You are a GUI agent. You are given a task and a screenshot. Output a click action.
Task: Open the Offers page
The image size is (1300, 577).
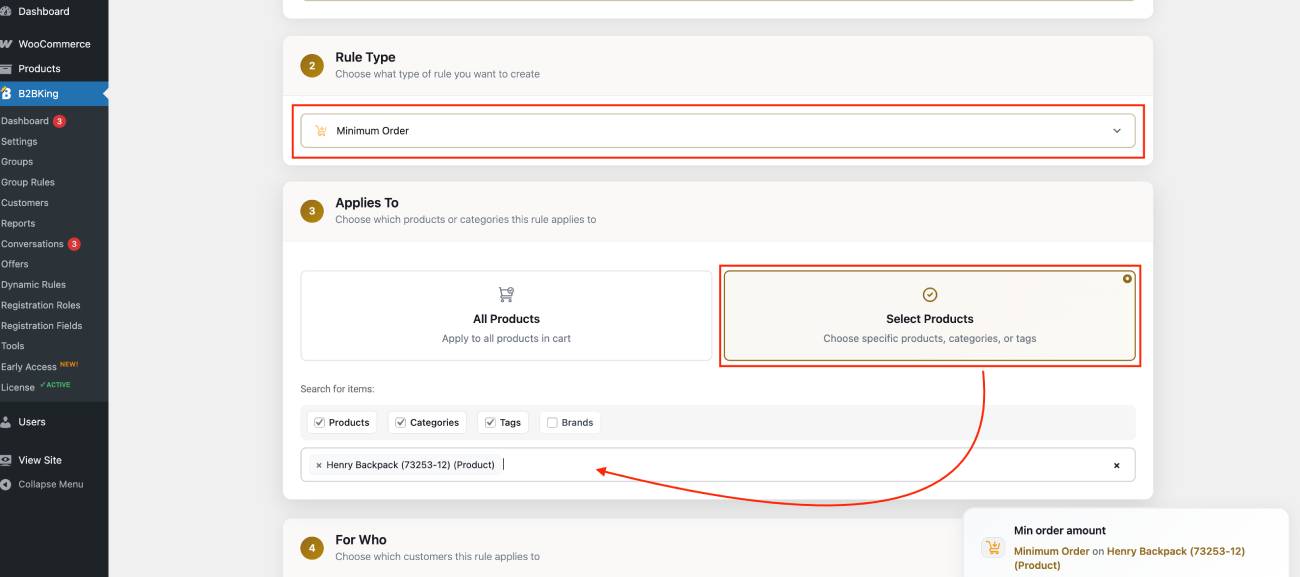pyautogui.click(x=15, y=264)
